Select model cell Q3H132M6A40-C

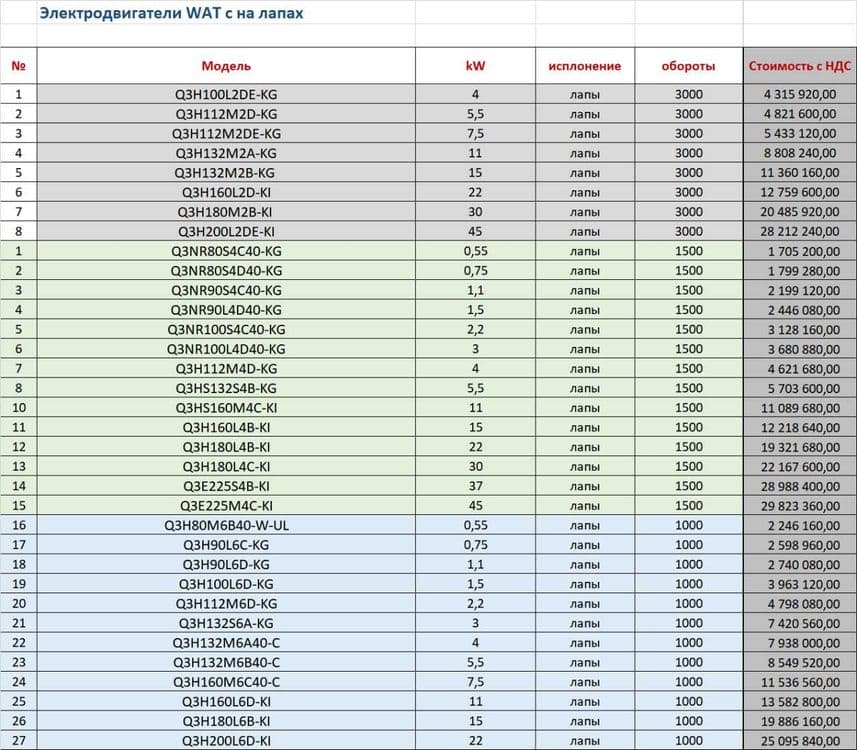point(226,643)
